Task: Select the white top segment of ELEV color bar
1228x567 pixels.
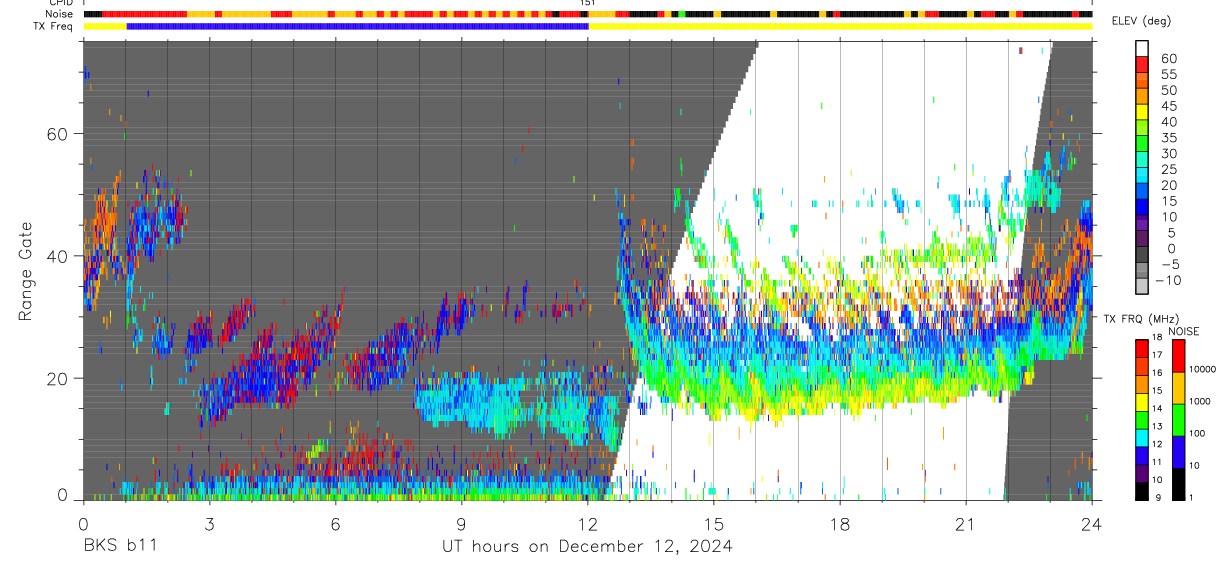Action: point(1143,49)
